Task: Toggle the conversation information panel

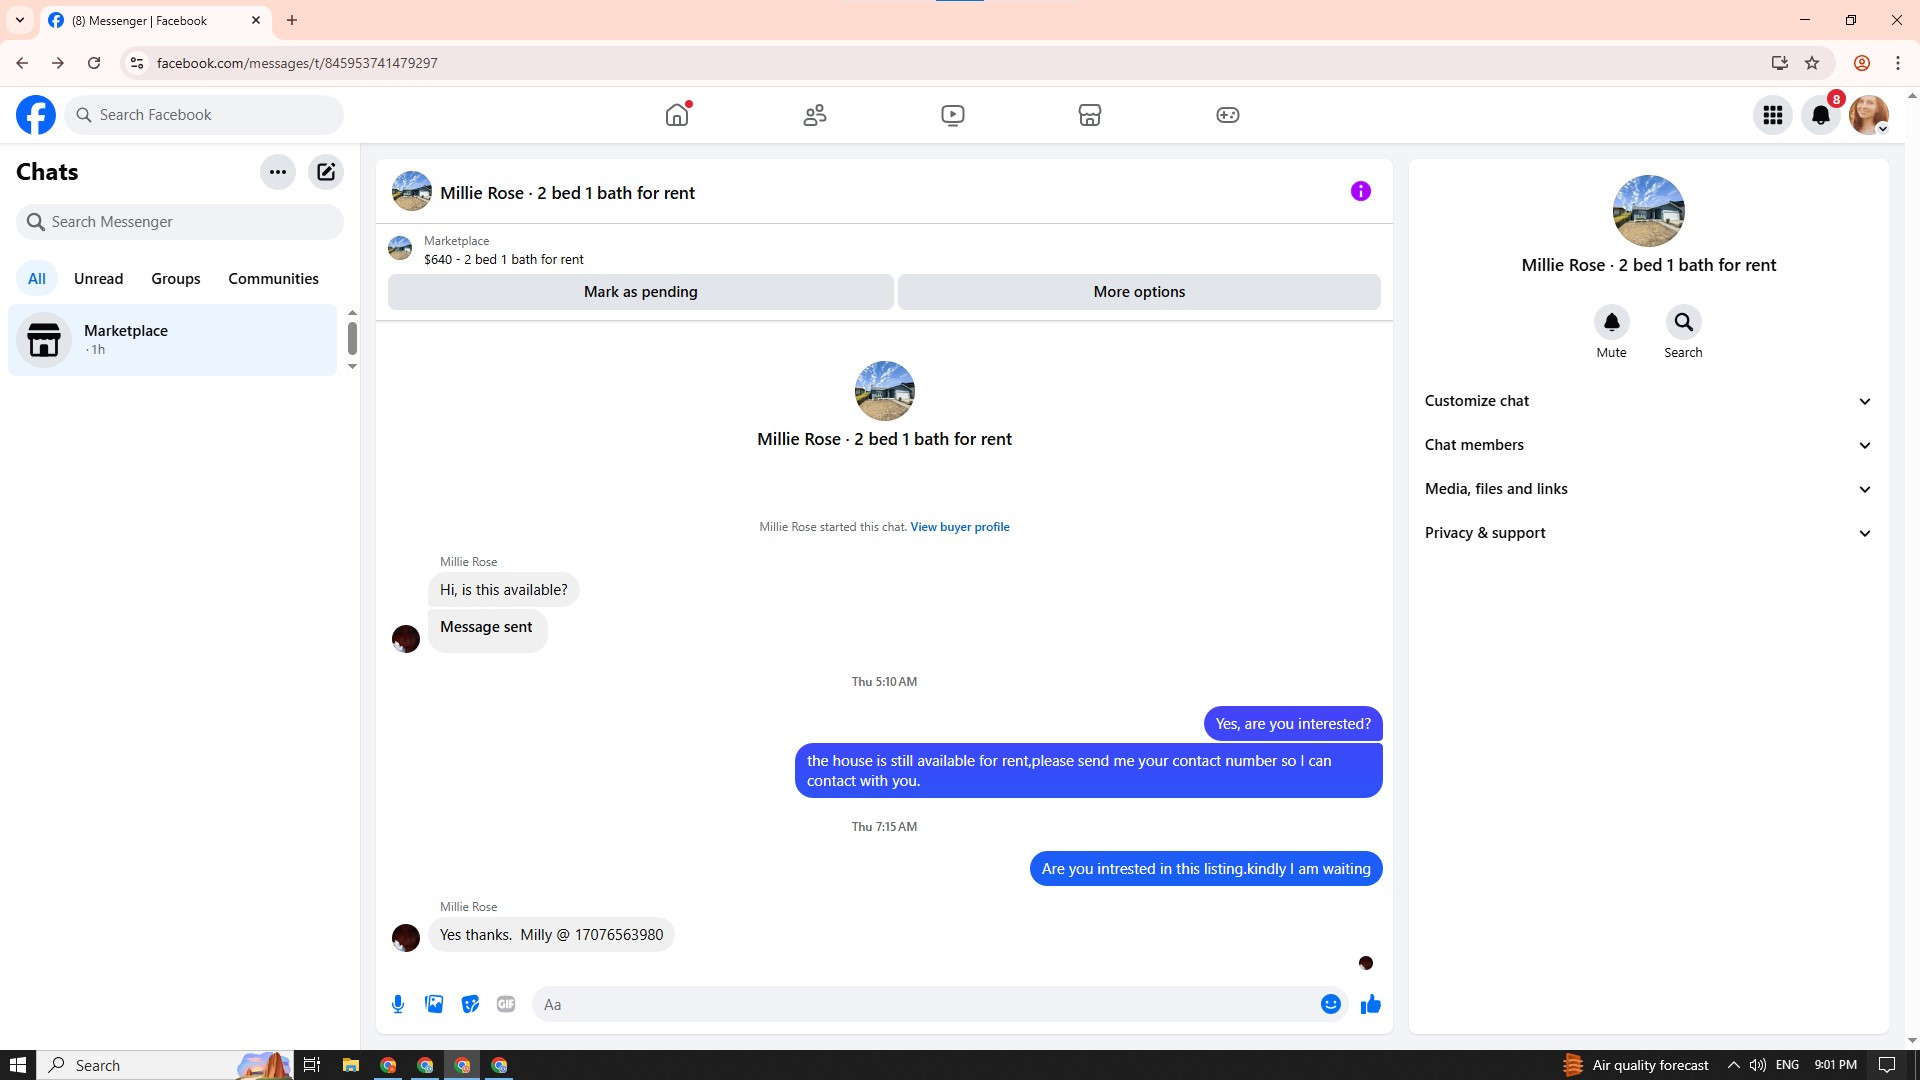Action: [1360, 191]
